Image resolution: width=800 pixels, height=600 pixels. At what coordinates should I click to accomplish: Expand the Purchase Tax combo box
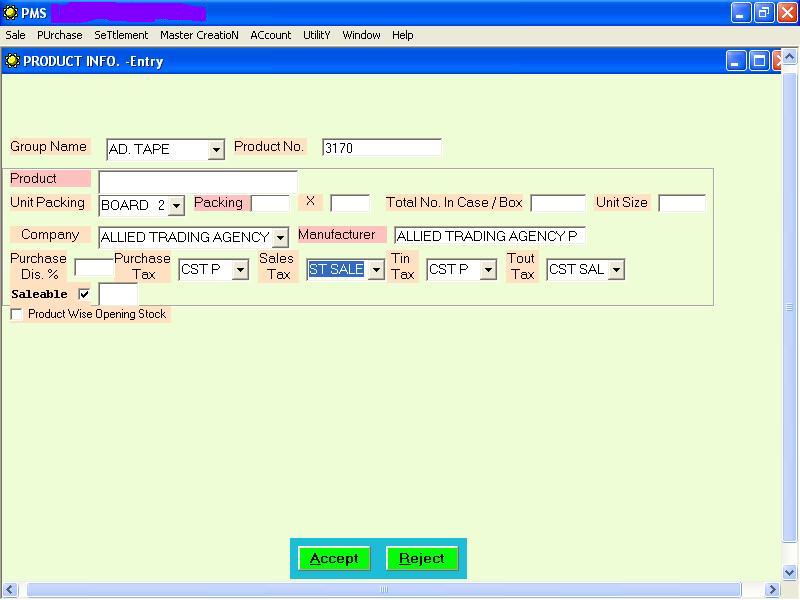[x=240, y=270]
